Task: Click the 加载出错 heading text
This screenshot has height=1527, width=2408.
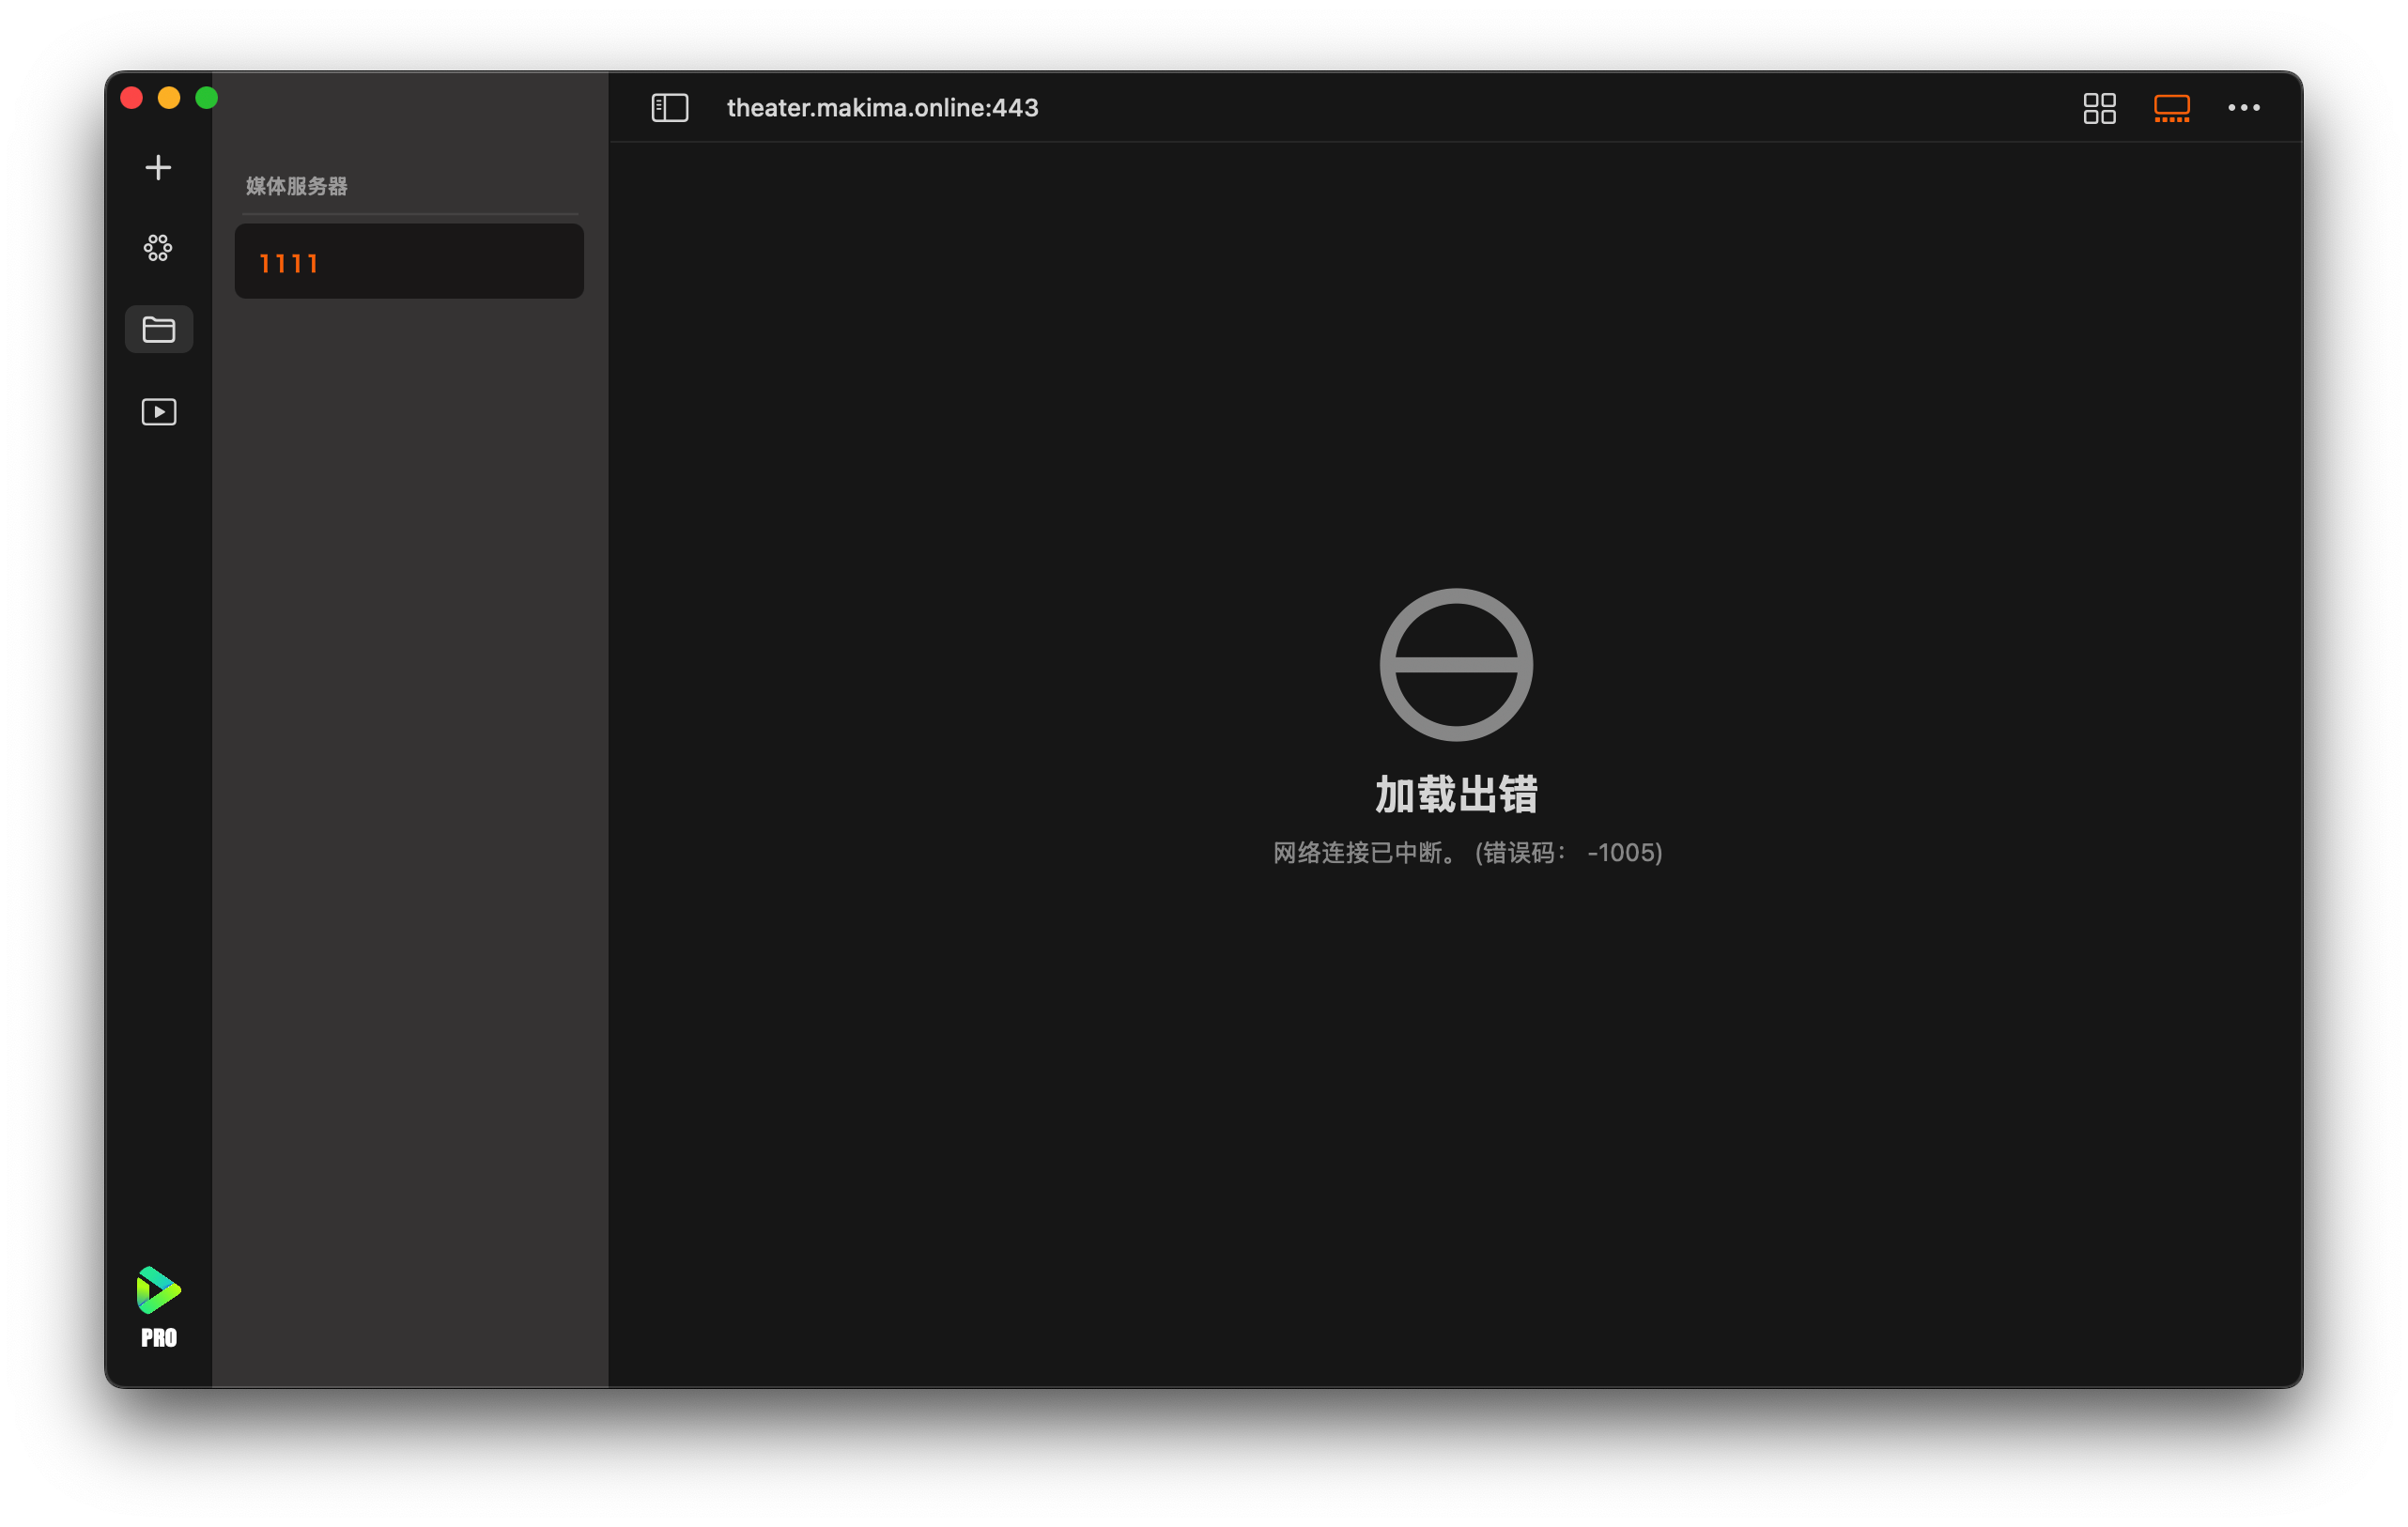Action: pos(1455,795)
